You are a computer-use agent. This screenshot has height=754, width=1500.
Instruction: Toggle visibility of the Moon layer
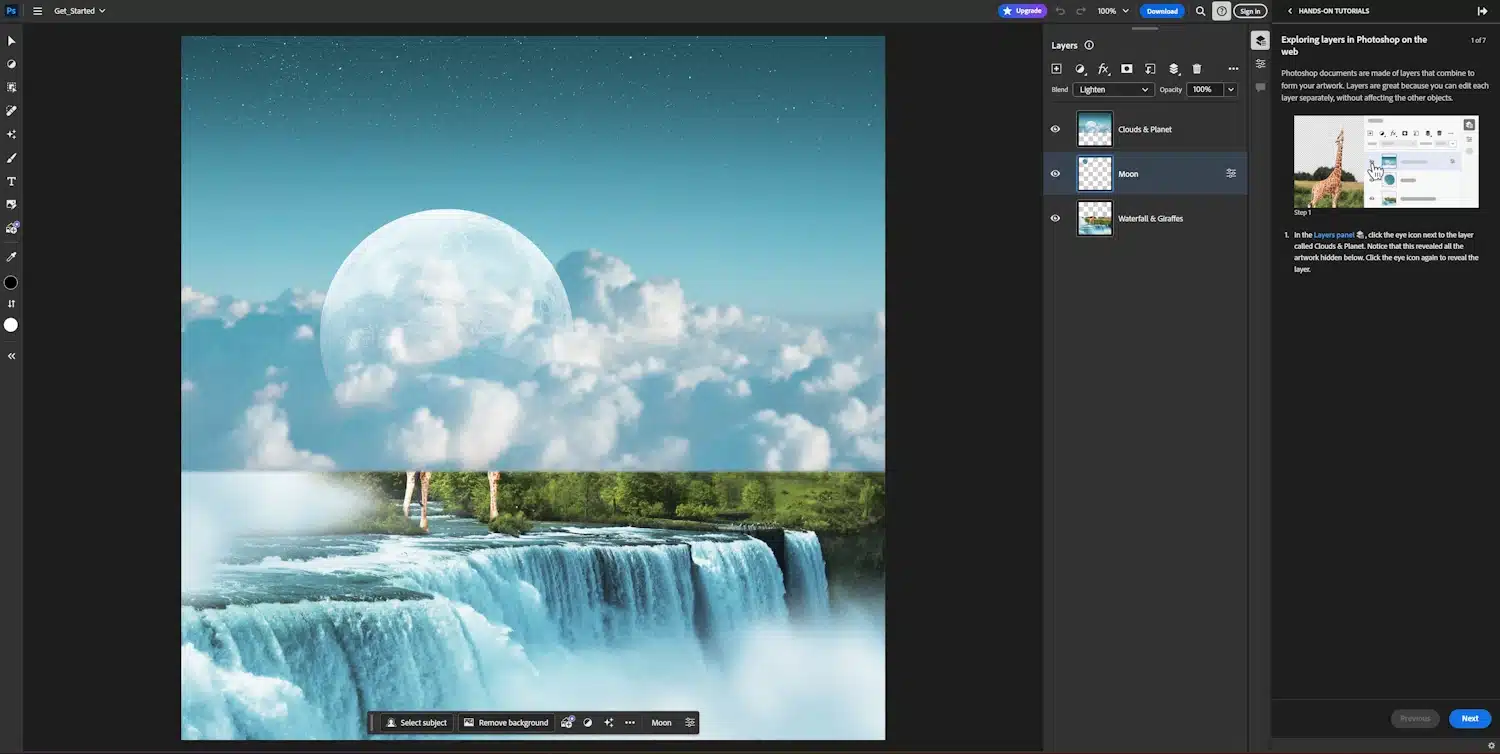pyautogui.click(x=1055, y=174)
